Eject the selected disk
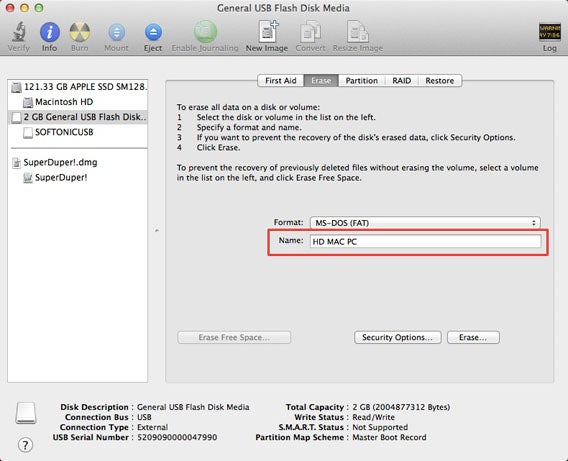This screenshot has height=461, width=568. click(x=153, y=32)
